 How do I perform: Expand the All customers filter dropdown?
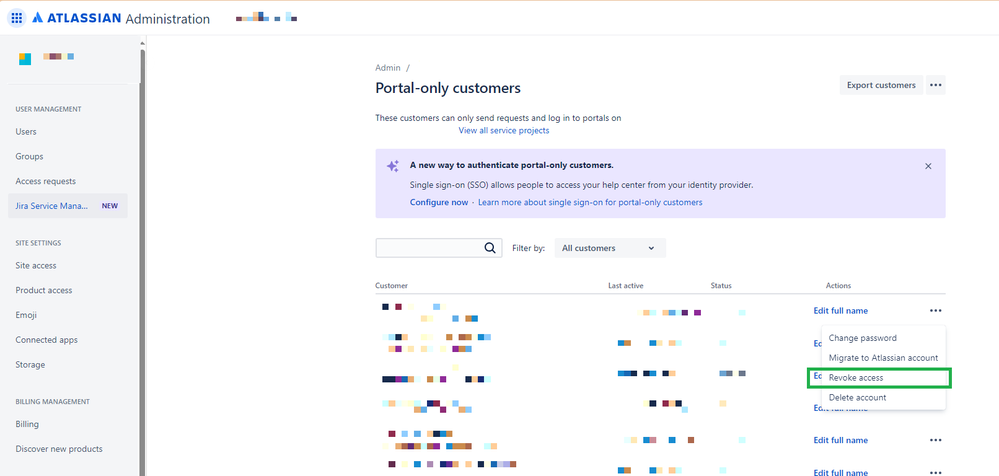click(x=609, y=248)
